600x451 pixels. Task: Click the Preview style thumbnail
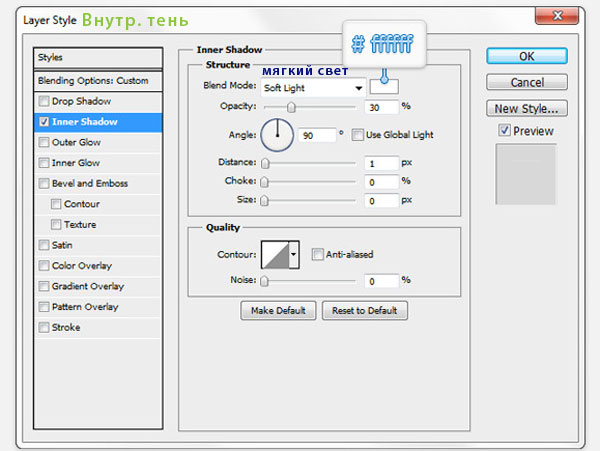pyautogui.click(x=526, y=174)
